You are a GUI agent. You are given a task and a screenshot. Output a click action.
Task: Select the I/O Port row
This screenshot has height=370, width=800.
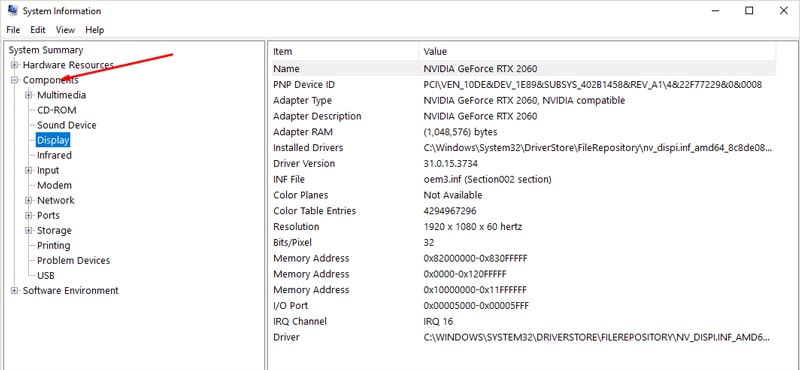[x=522, y=306]
